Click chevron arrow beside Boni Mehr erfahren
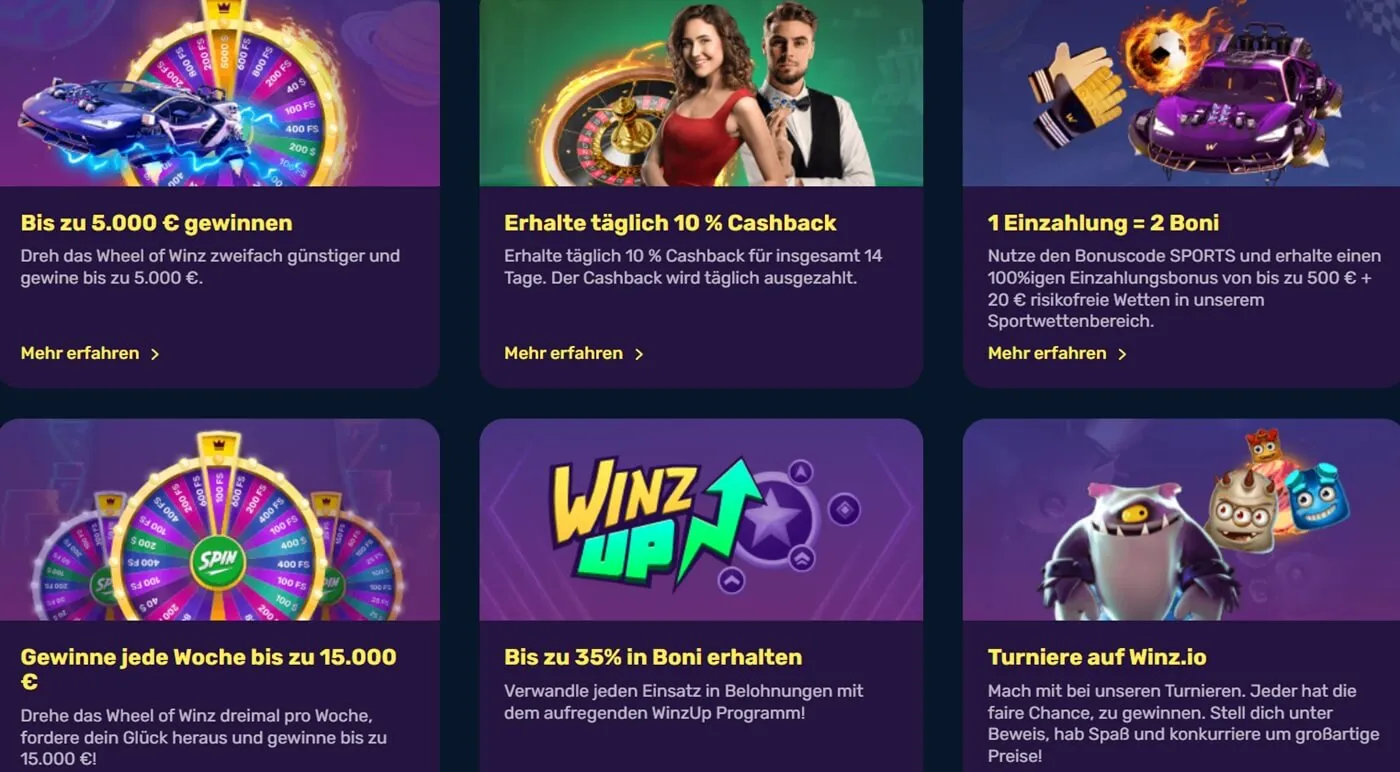 tap(1122, 354)
